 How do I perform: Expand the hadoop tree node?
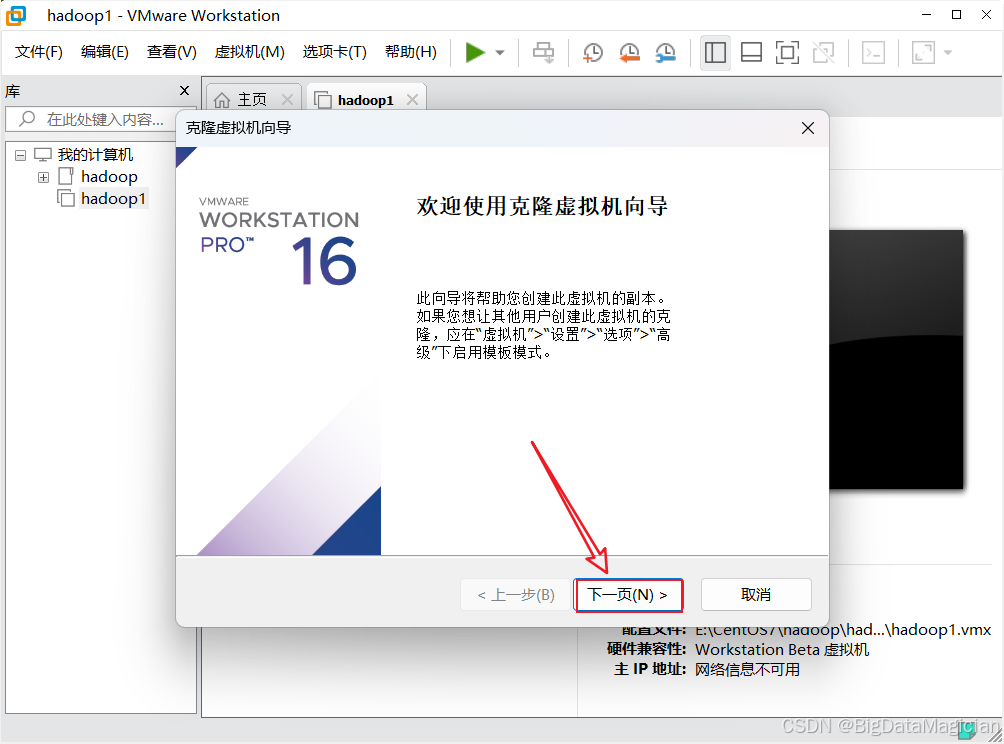coord(43,177)
